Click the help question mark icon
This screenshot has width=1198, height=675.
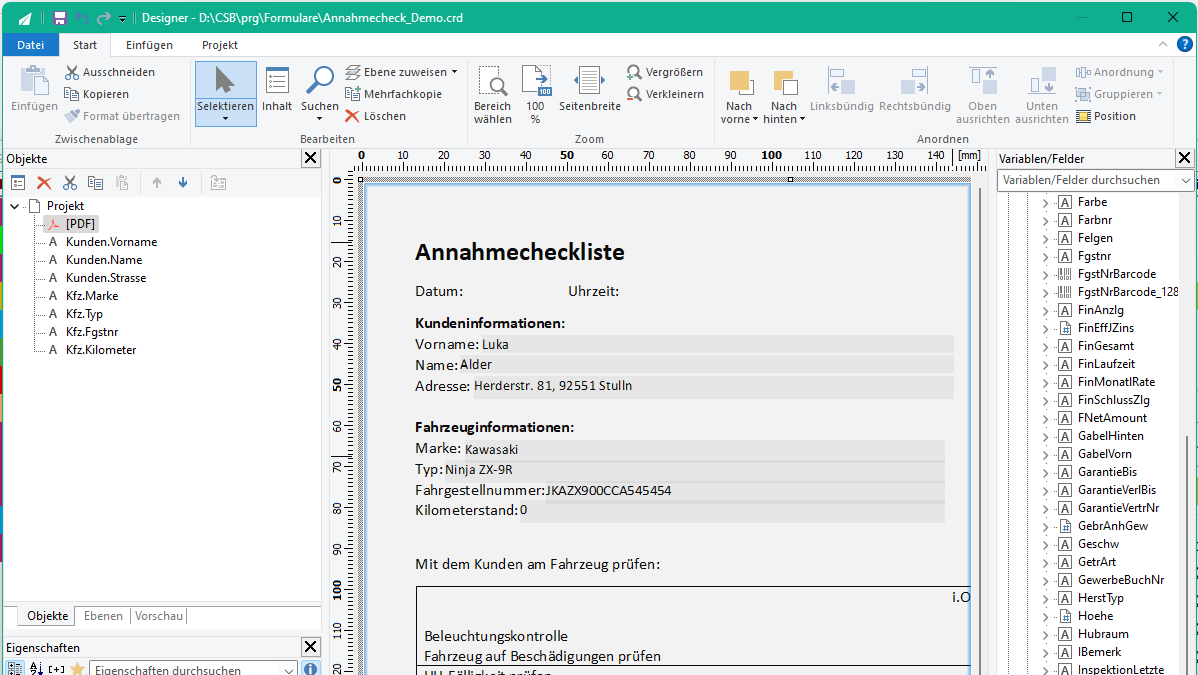coord(1184,44)
